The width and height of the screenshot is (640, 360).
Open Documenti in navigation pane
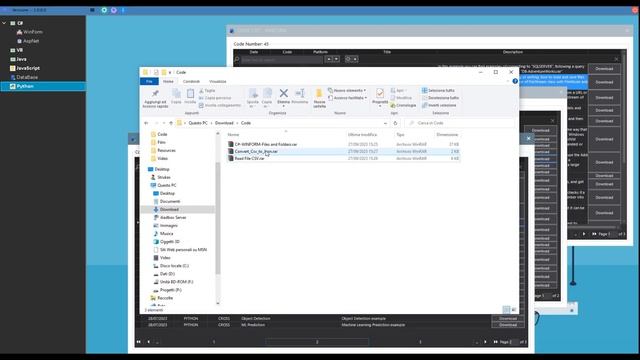point(169,201)
